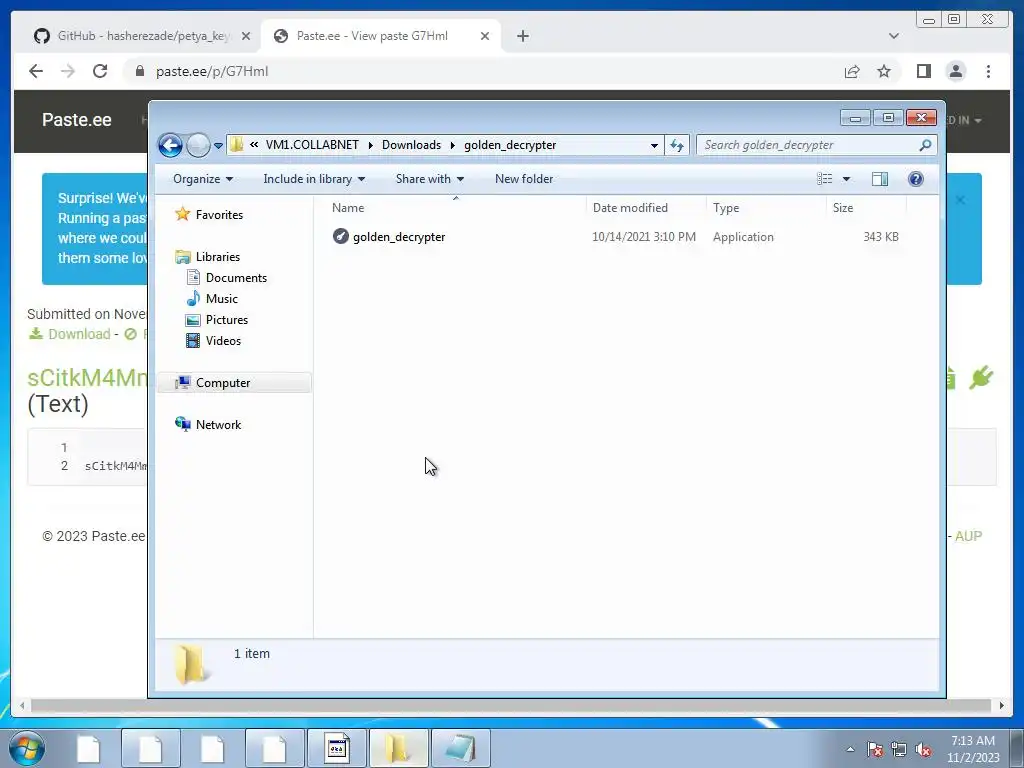Open the Music library

(x=221, y=298)
